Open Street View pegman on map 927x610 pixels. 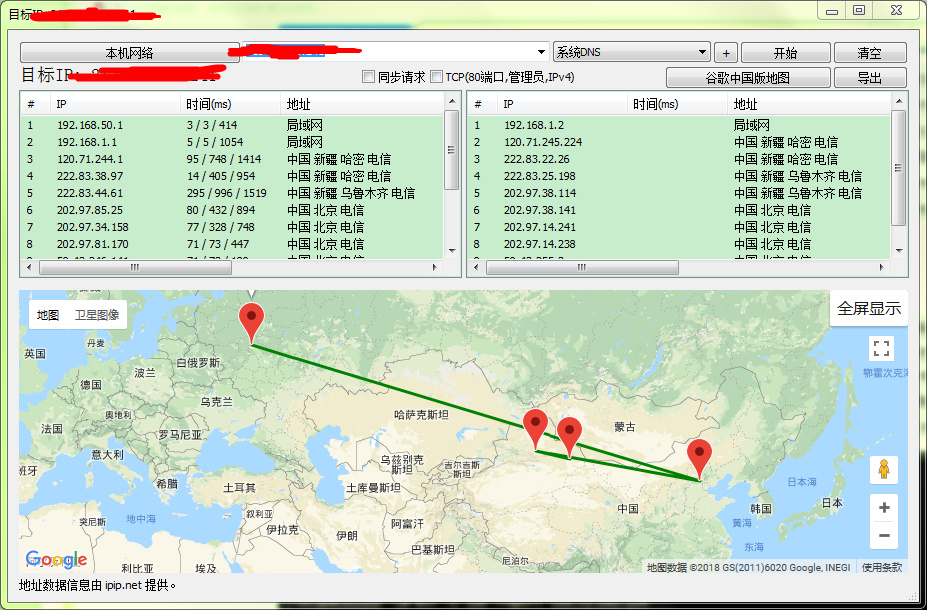tap(884, 470)
